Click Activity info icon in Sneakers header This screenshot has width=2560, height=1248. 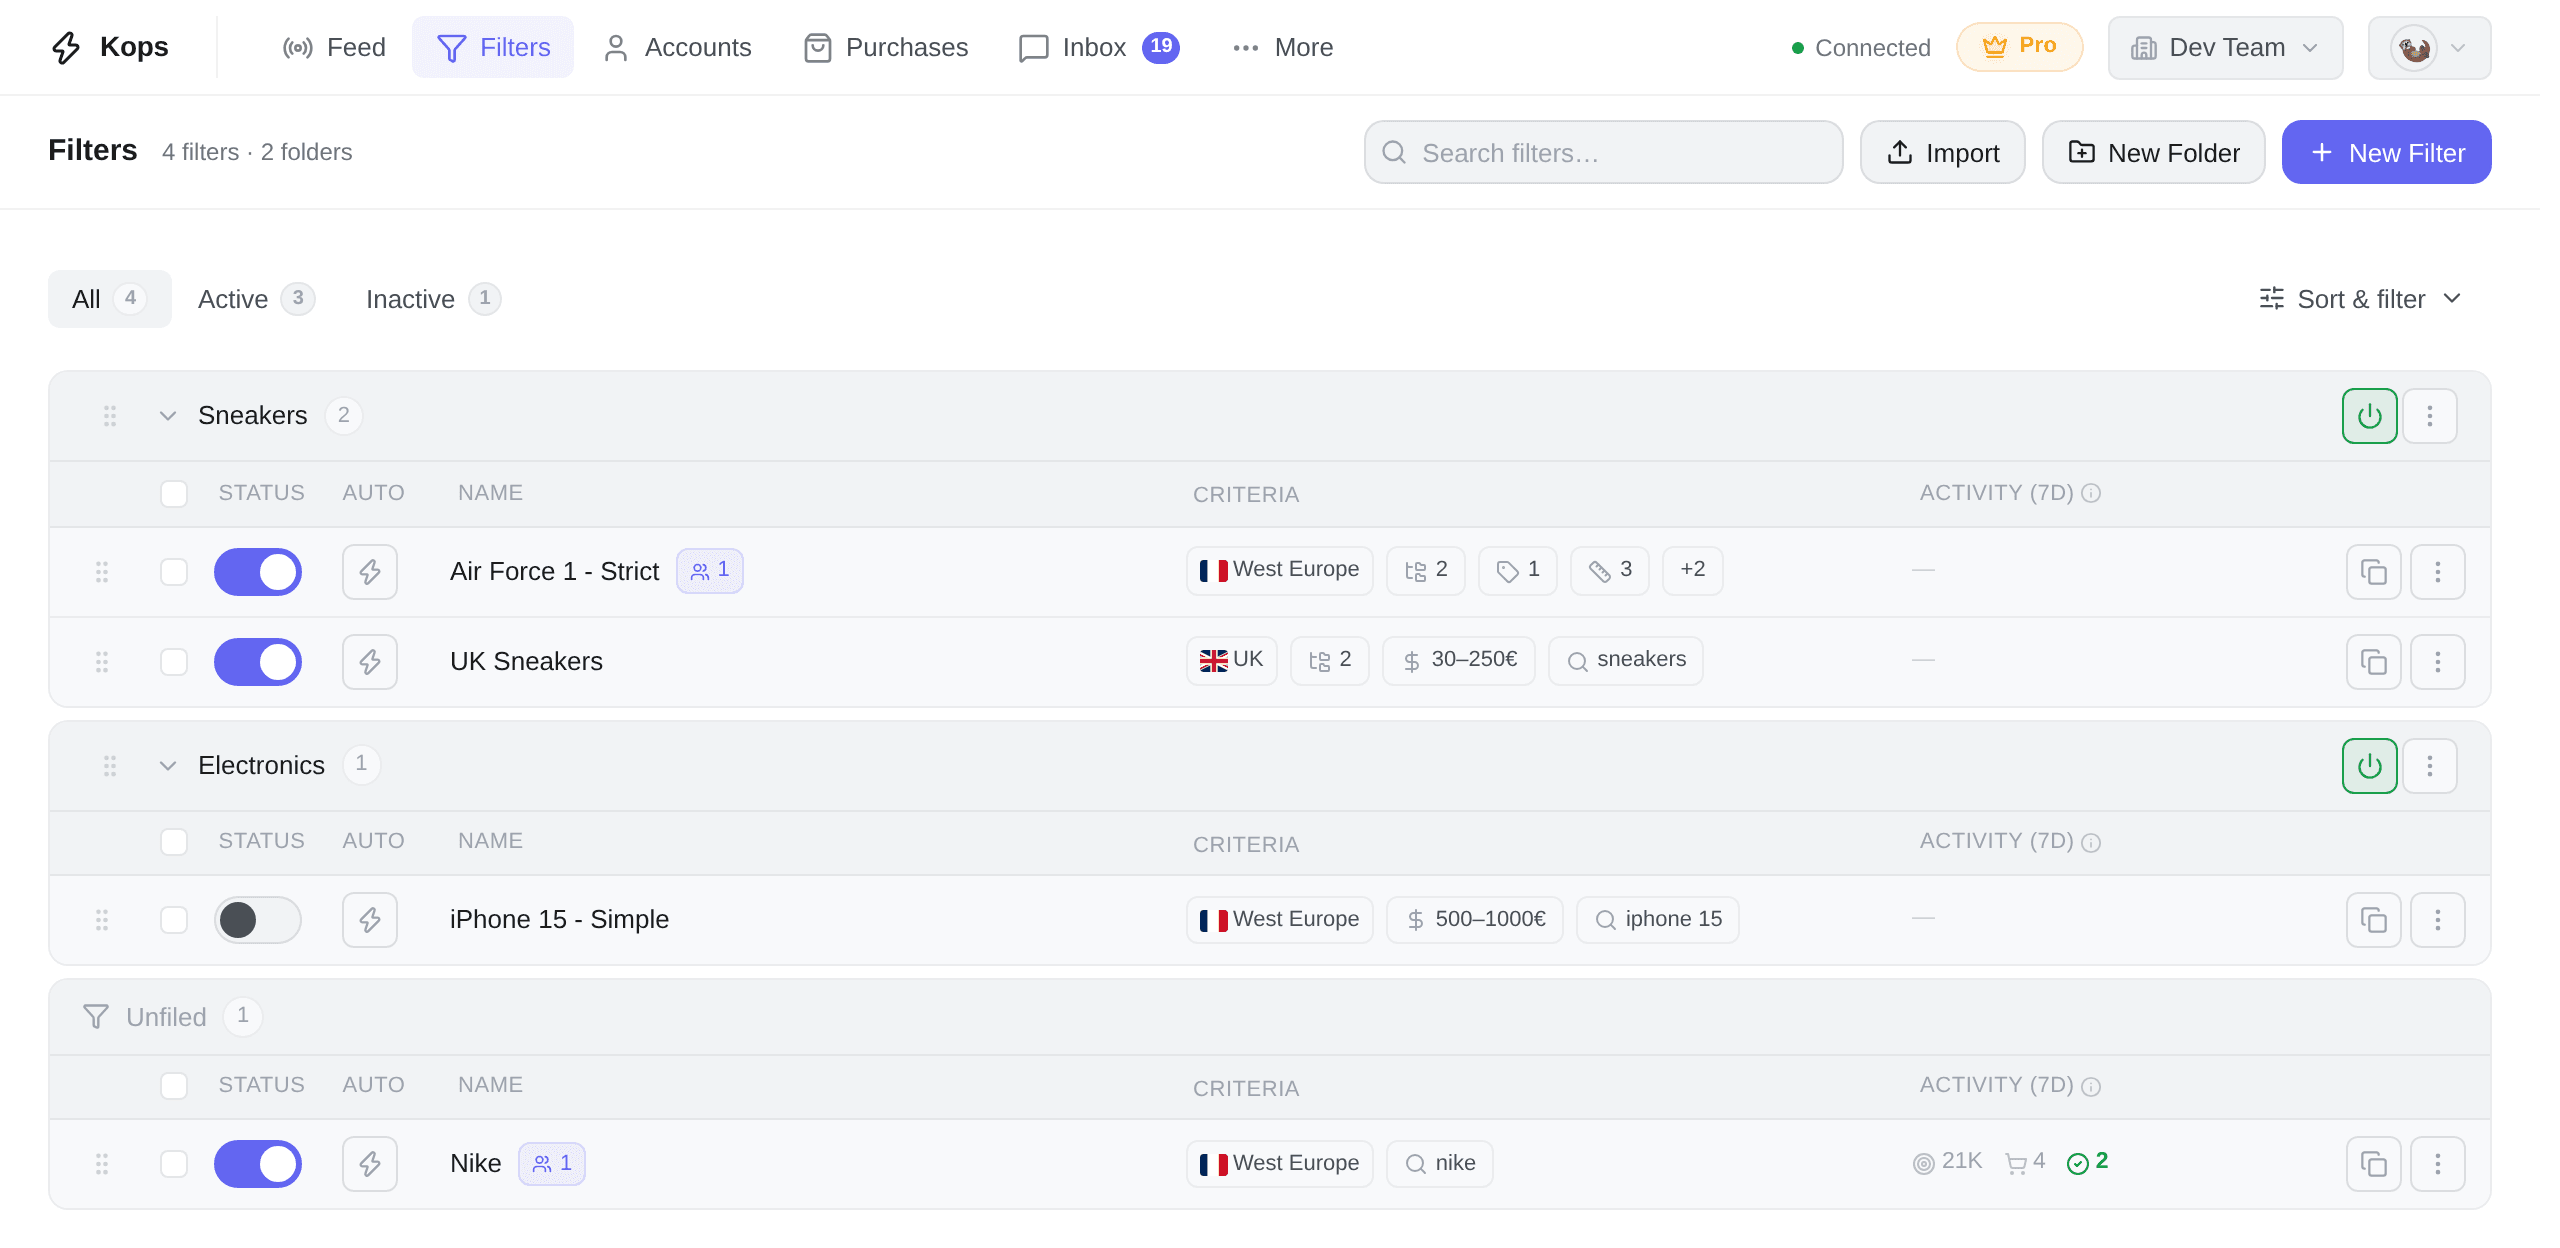[x=2091, y=493]
